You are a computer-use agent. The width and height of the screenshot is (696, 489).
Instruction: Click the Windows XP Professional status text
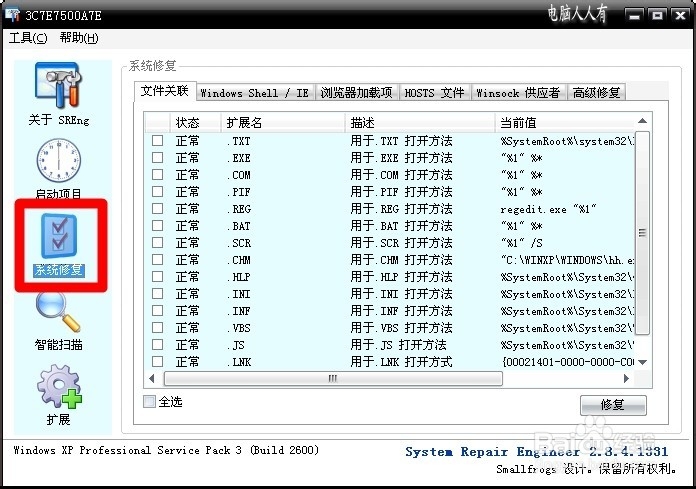tap(166, 450)
